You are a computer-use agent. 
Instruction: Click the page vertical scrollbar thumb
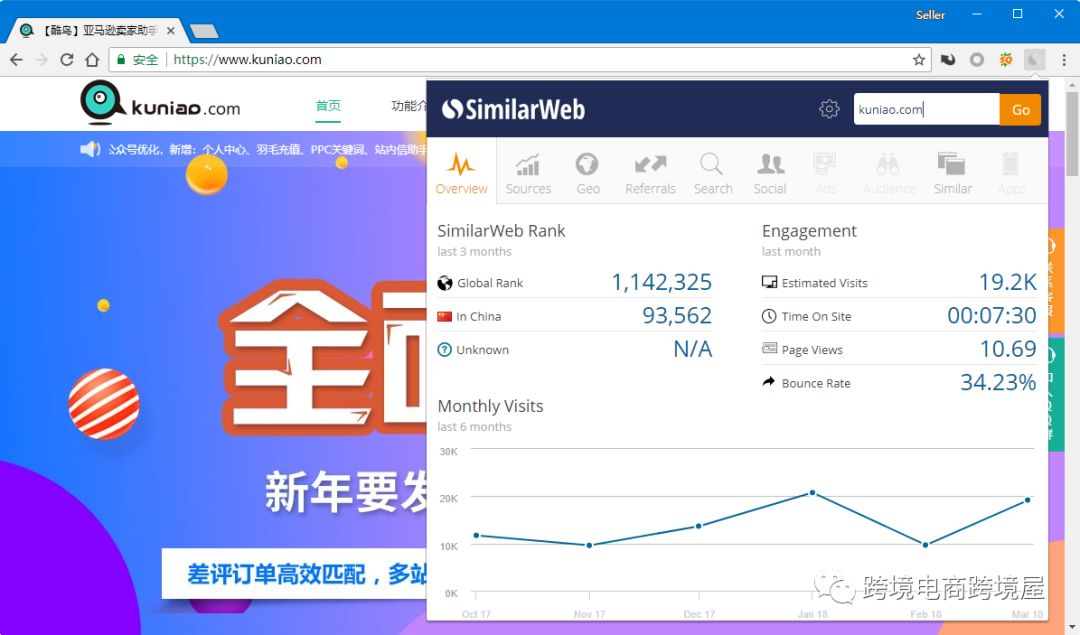click(x=1072, y=134)
